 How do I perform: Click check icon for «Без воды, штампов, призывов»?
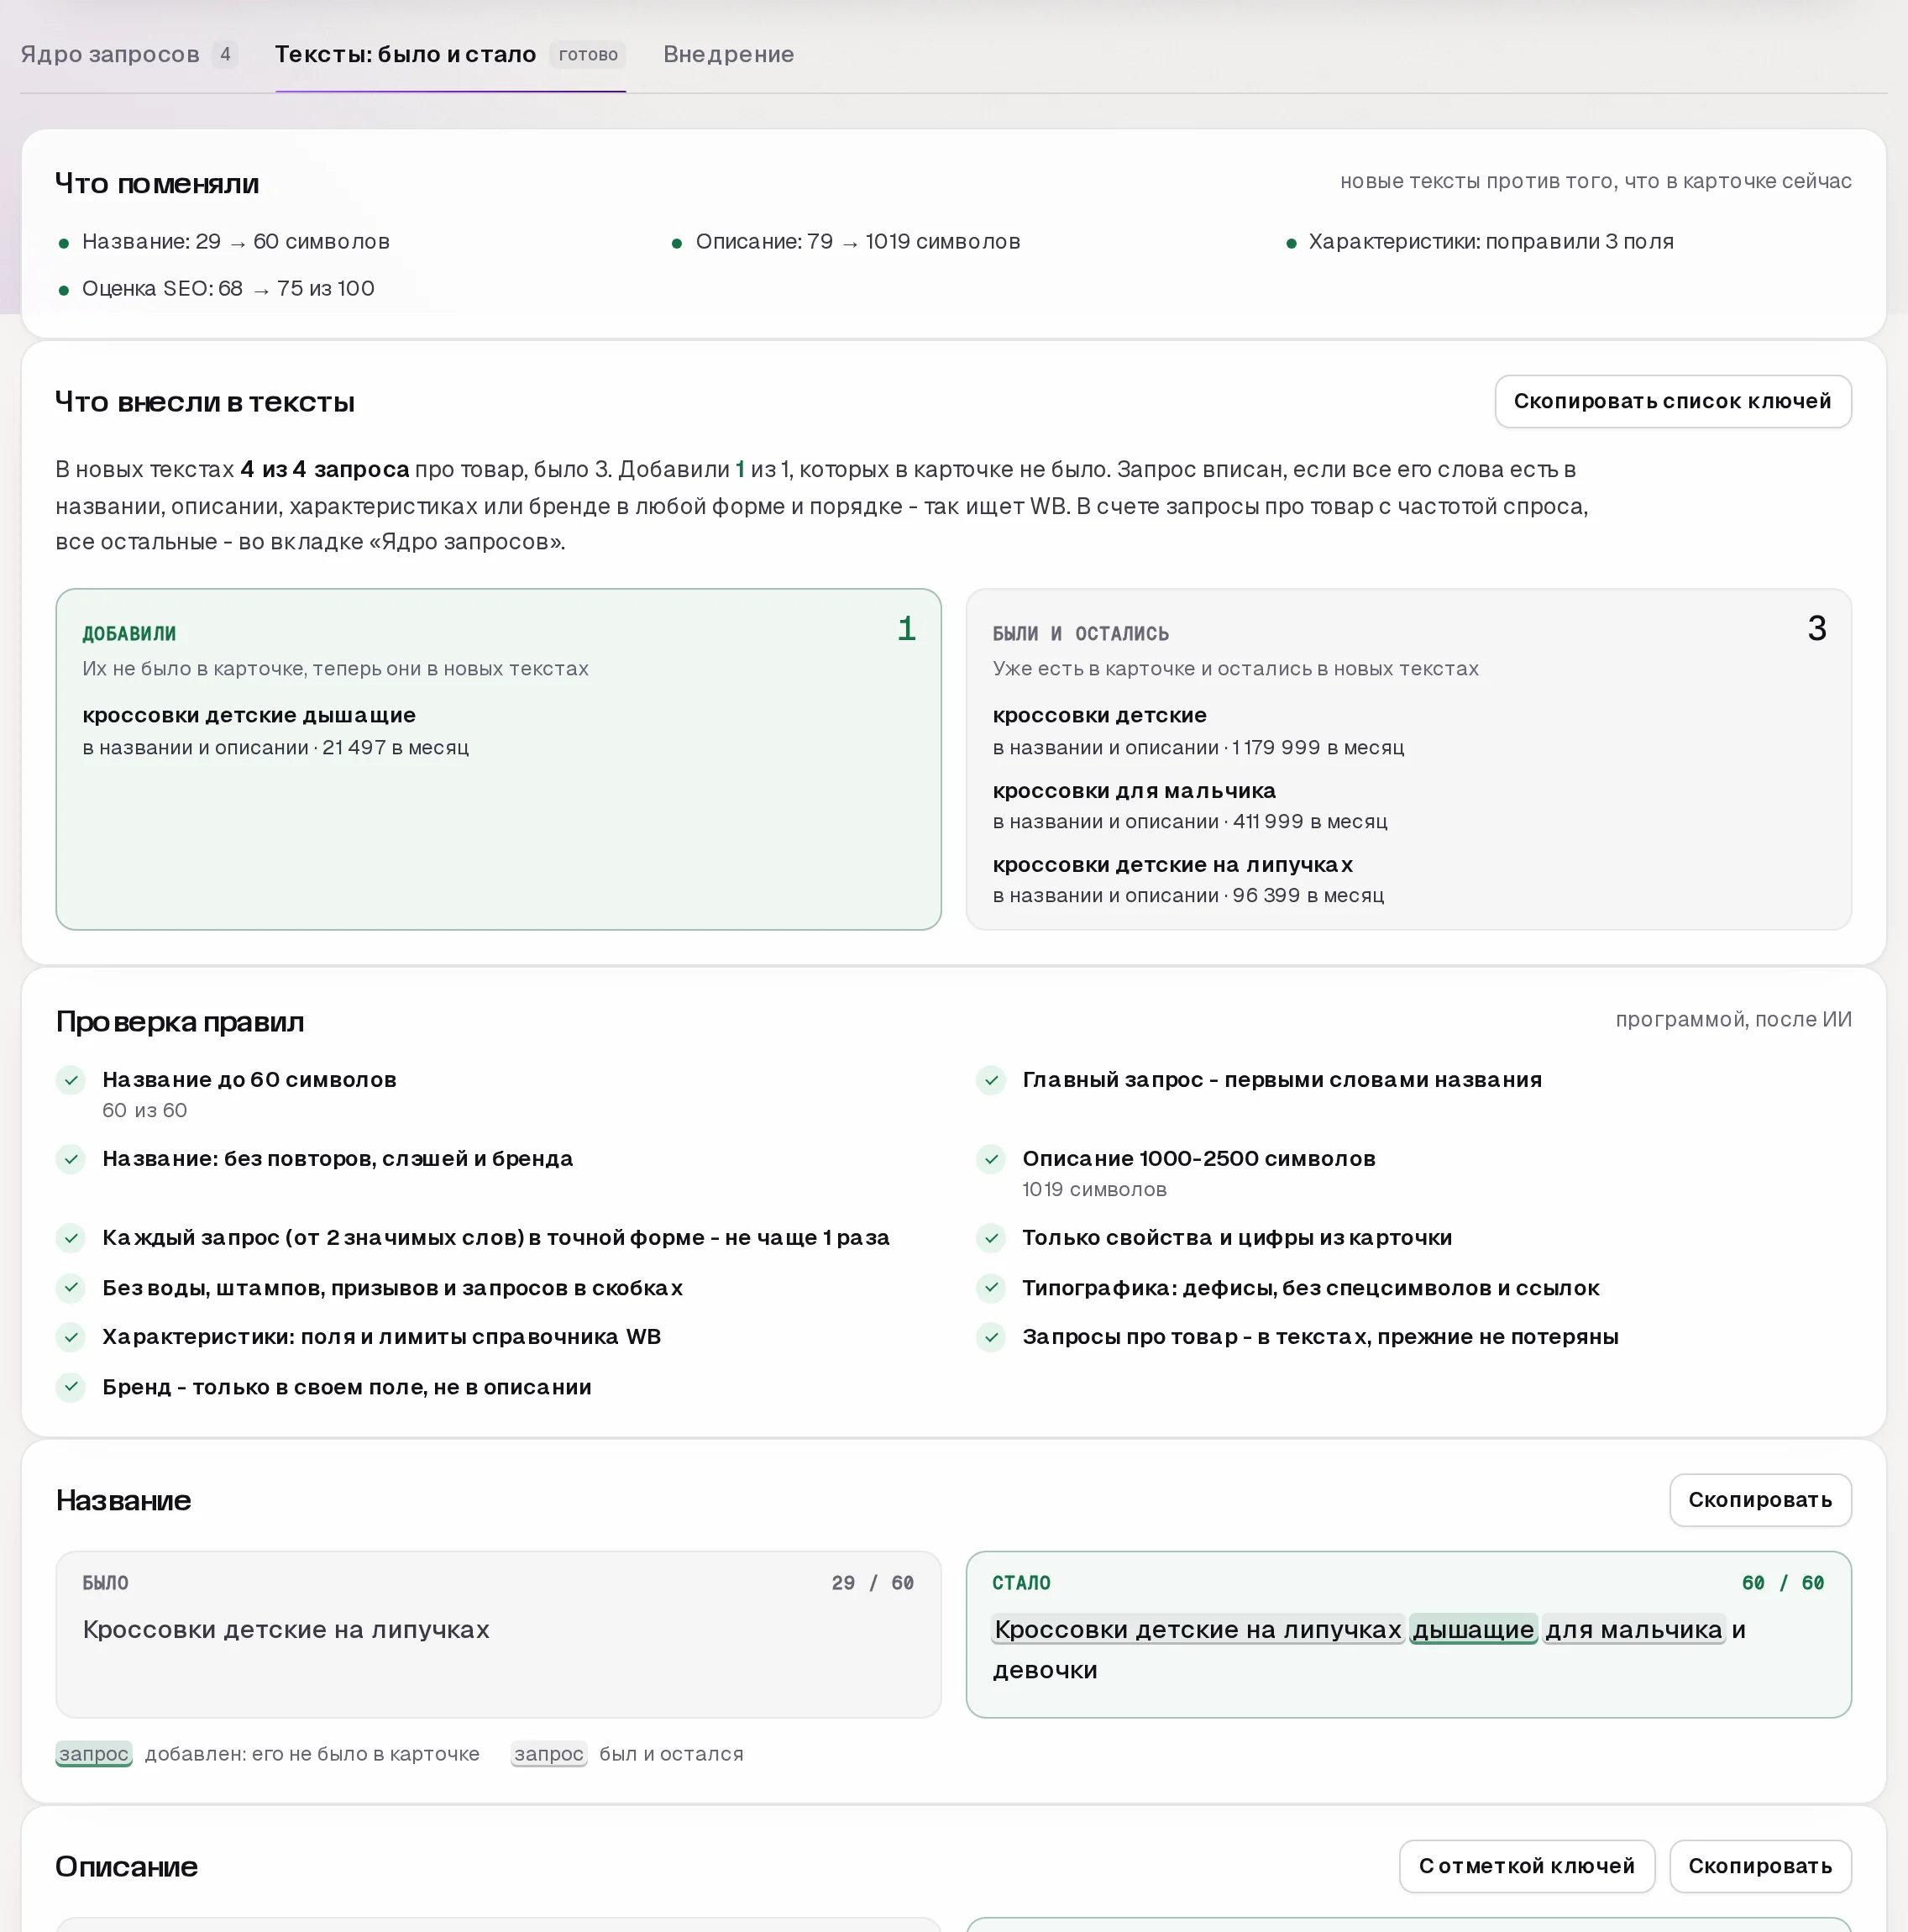coord(71,1288)
